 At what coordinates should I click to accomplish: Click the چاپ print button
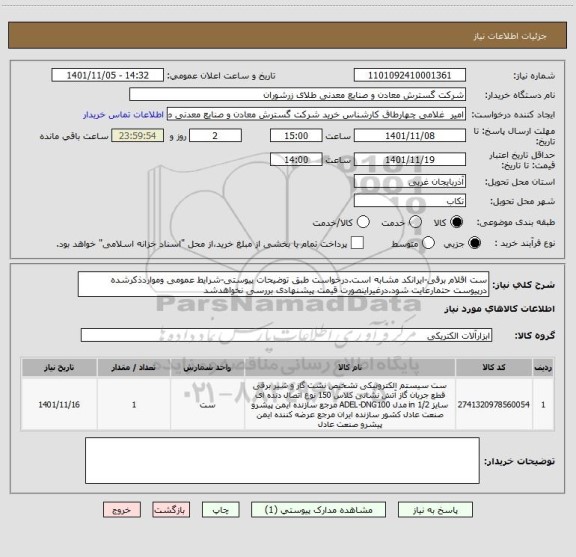[x=220, y=510]
